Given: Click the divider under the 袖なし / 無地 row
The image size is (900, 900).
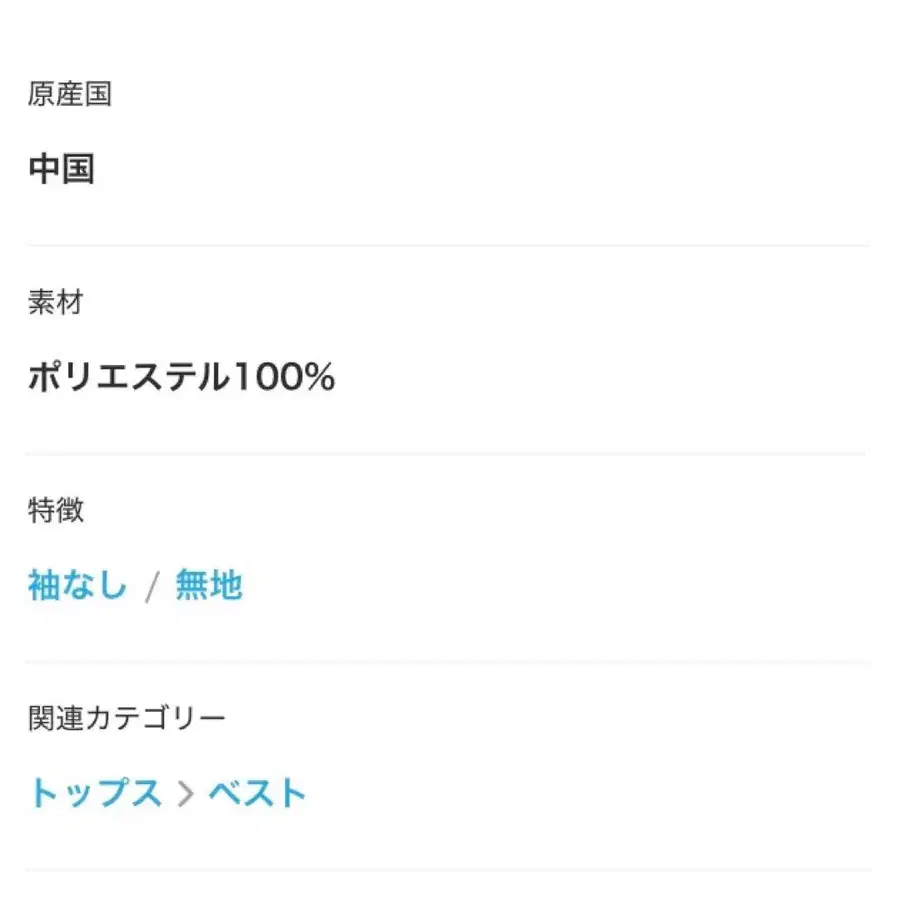Looking at the screenshot, I should coord(448,662).
